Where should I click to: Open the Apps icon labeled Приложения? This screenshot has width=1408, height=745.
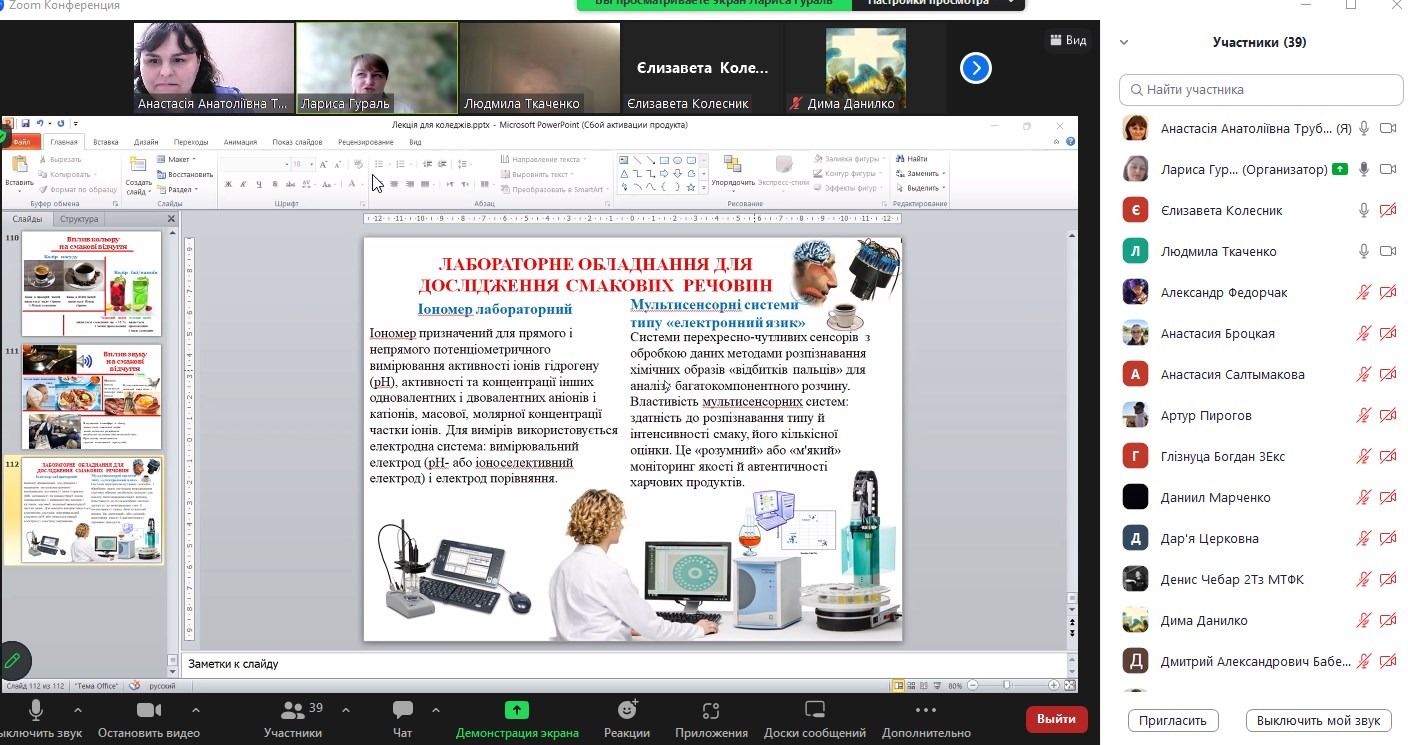click(x=711, y=709)
